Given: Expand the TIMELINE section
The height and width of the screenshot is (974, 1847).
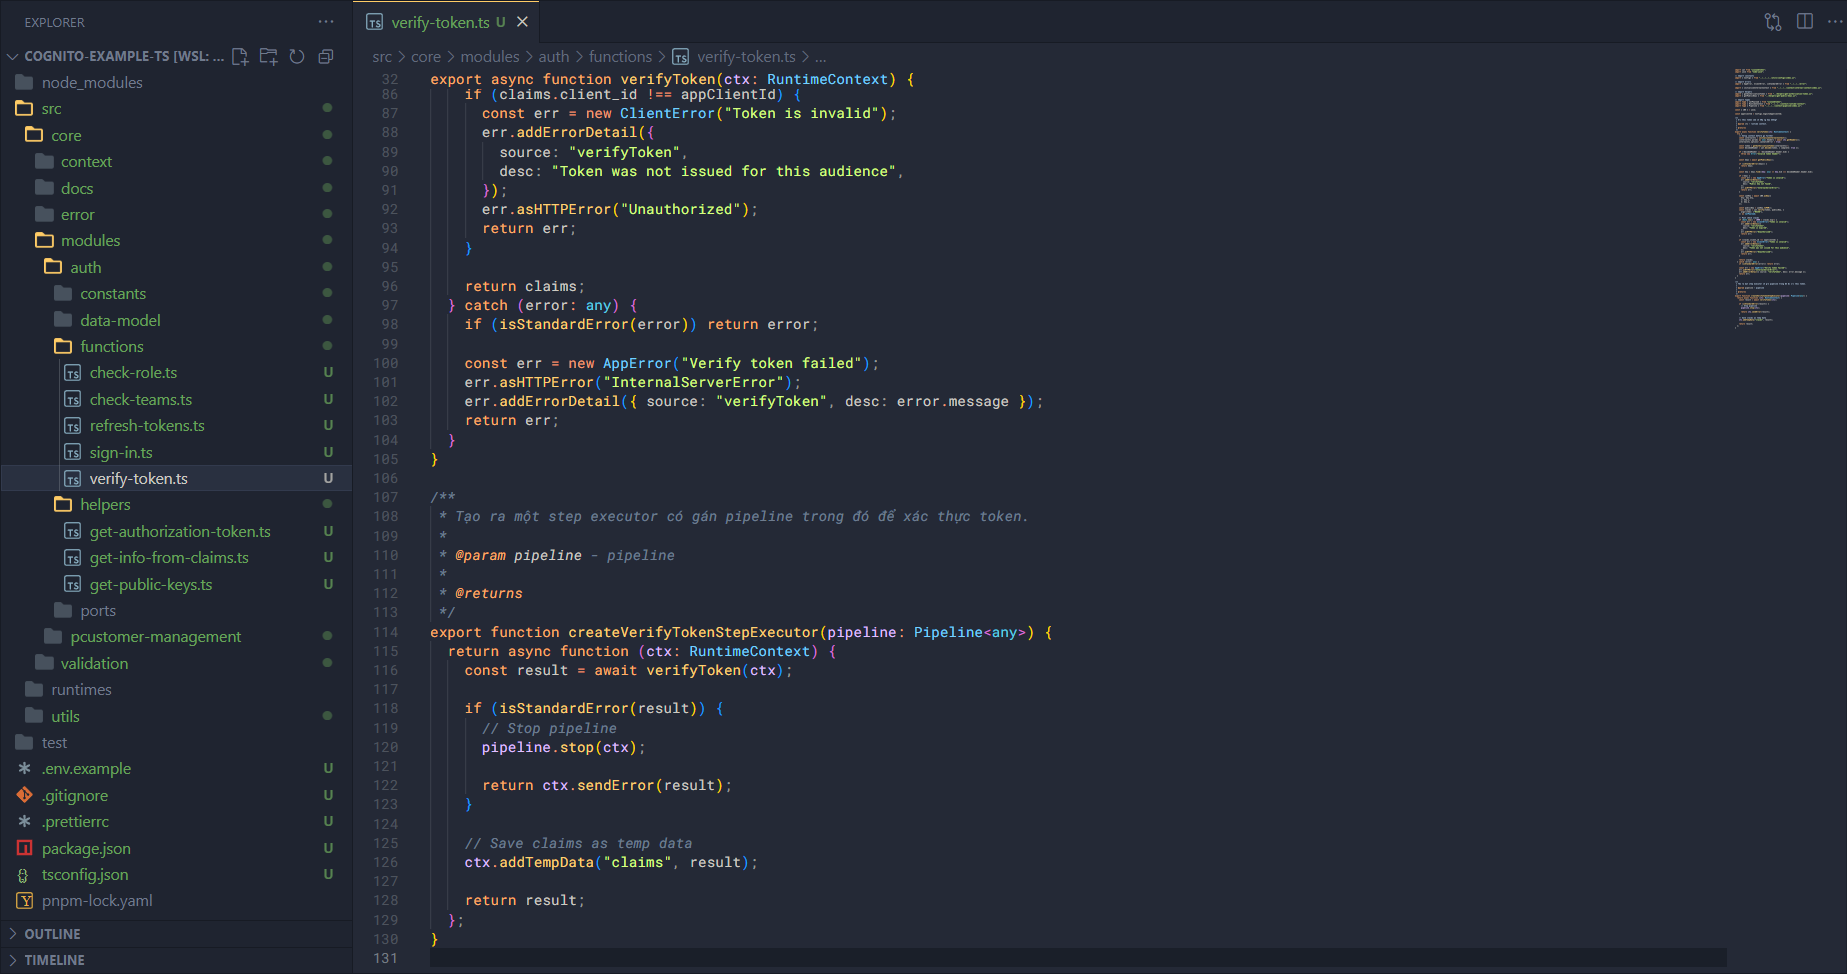Looking at the screenshot, I should click(x=54, y=960).
